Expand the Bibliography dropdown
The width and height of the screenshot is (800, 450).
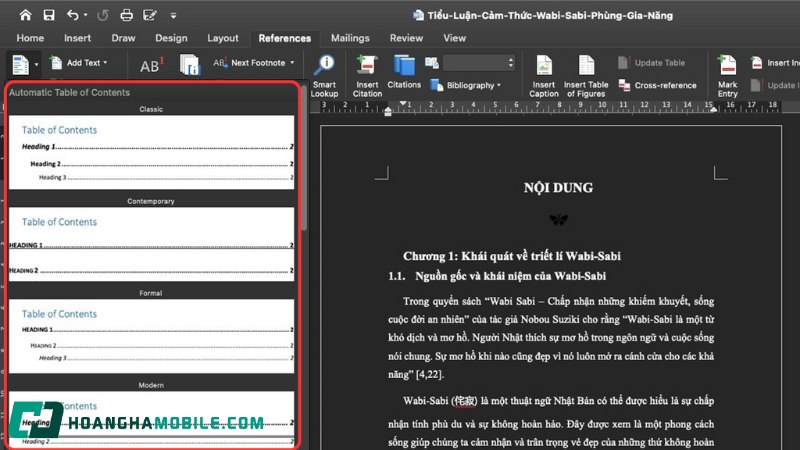[499, 86]
